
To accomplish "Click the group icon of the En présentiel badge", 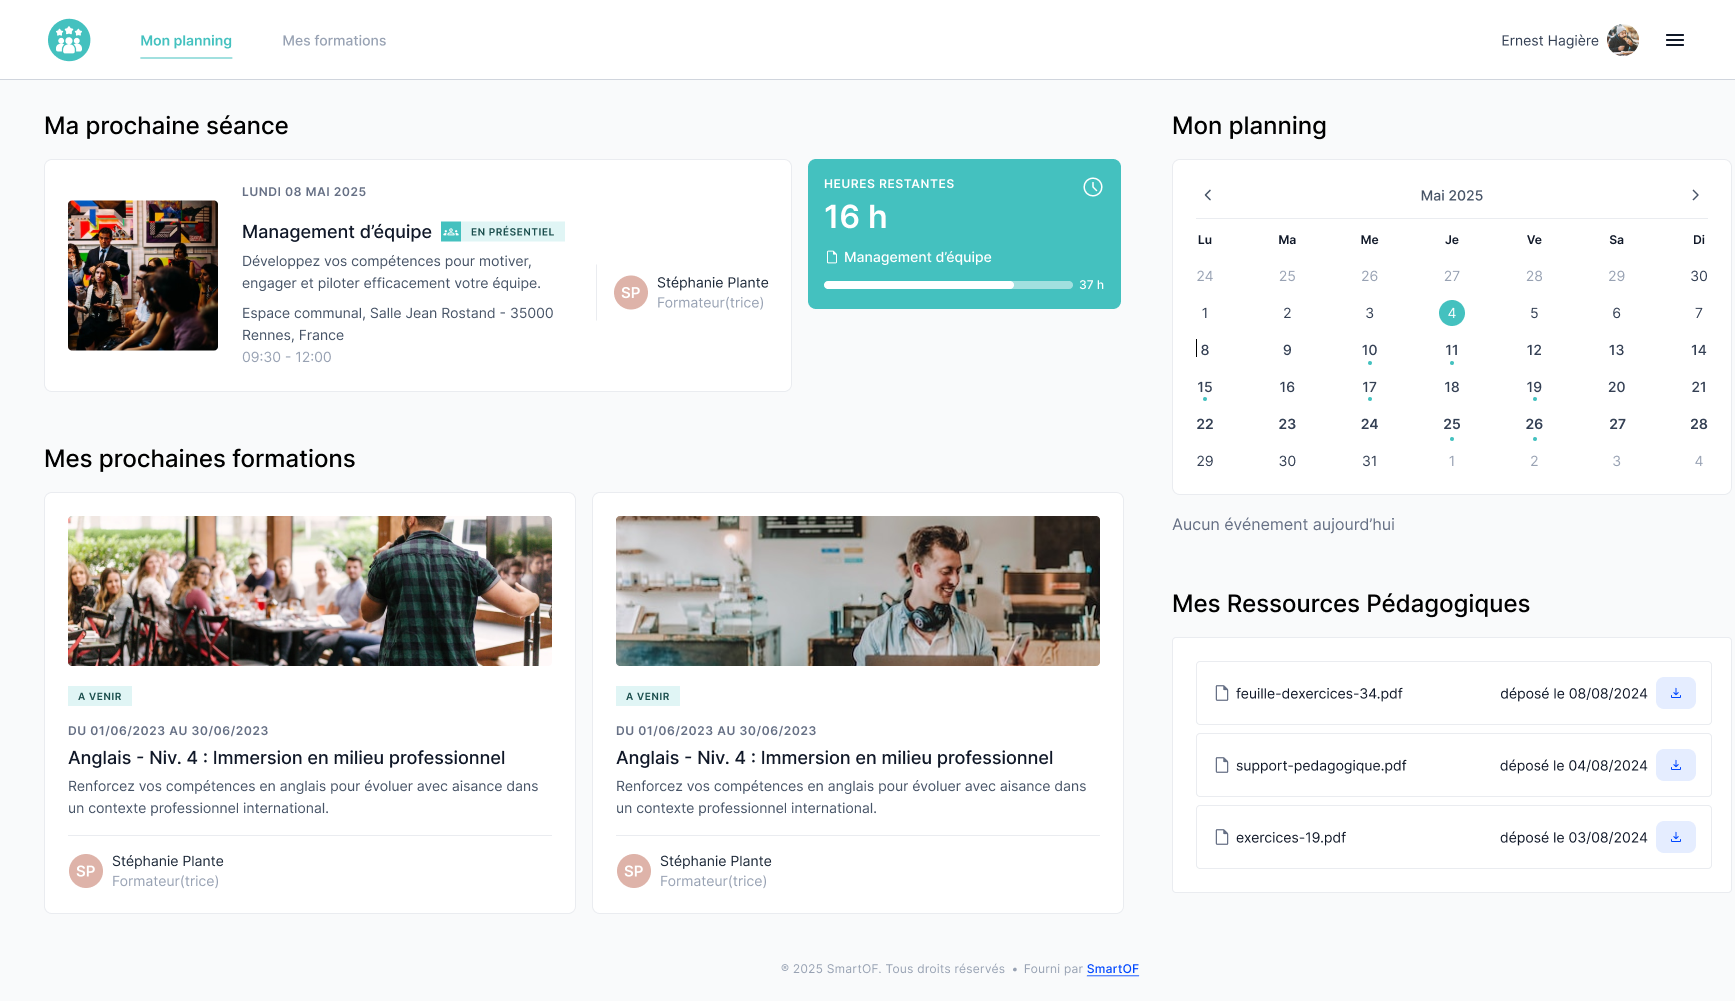I will click(451, 231).
